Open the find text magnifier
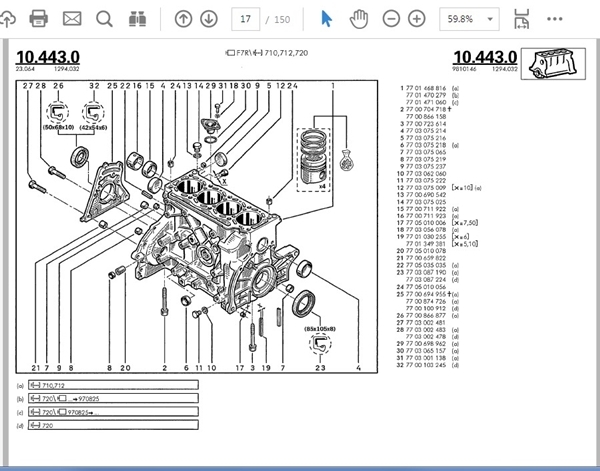 104,19
